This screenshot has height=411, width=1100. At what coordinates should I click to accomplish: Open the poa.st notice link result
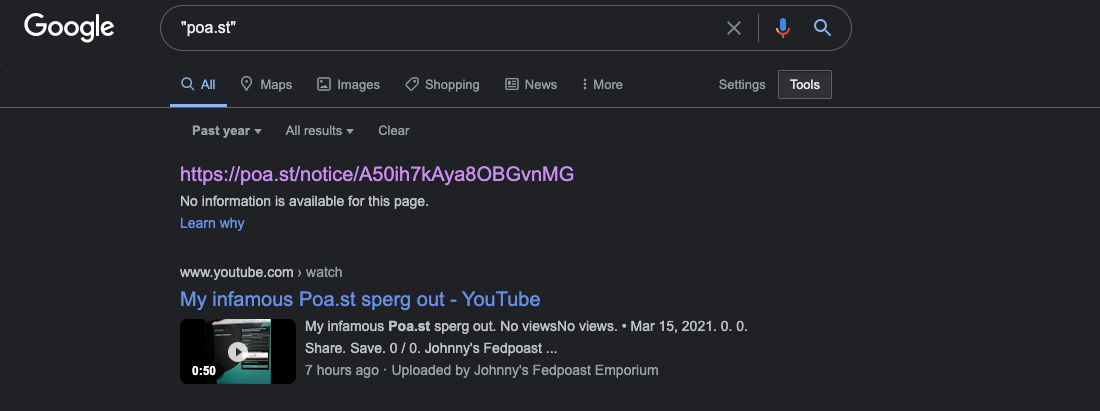377,174
